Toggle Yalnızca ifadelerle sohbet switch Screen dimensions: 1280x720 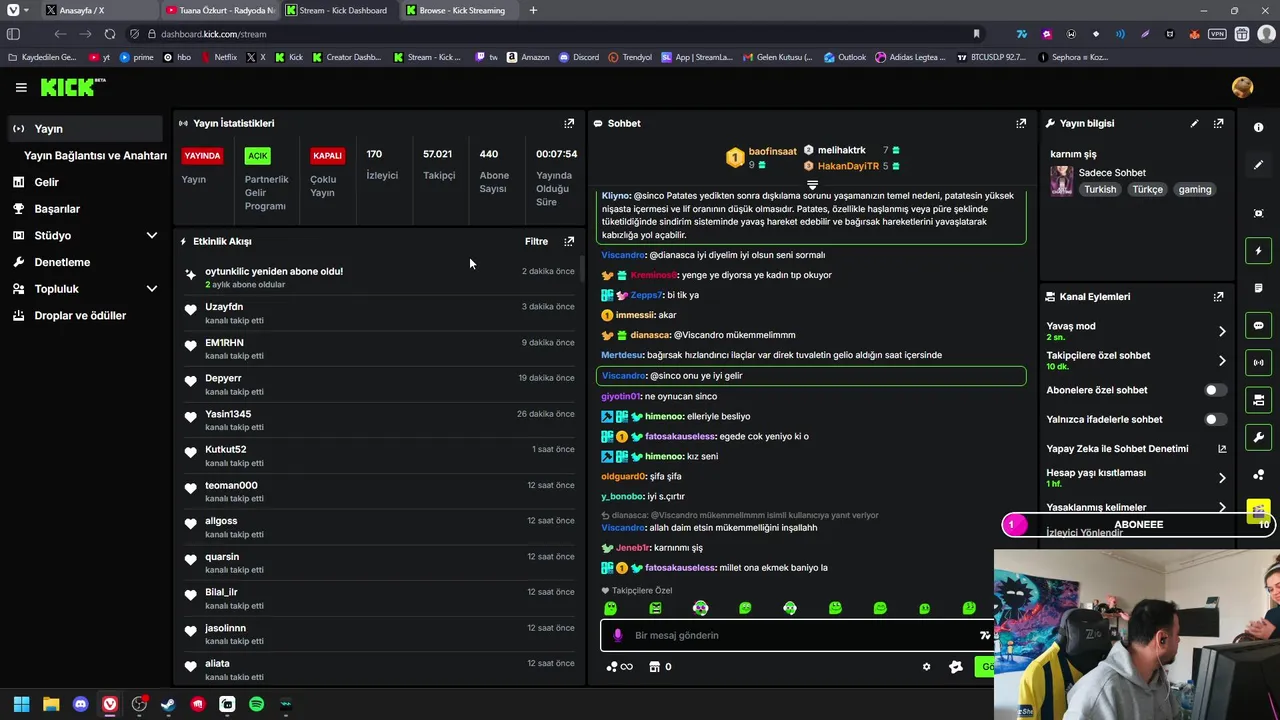tap(1214, 419)
